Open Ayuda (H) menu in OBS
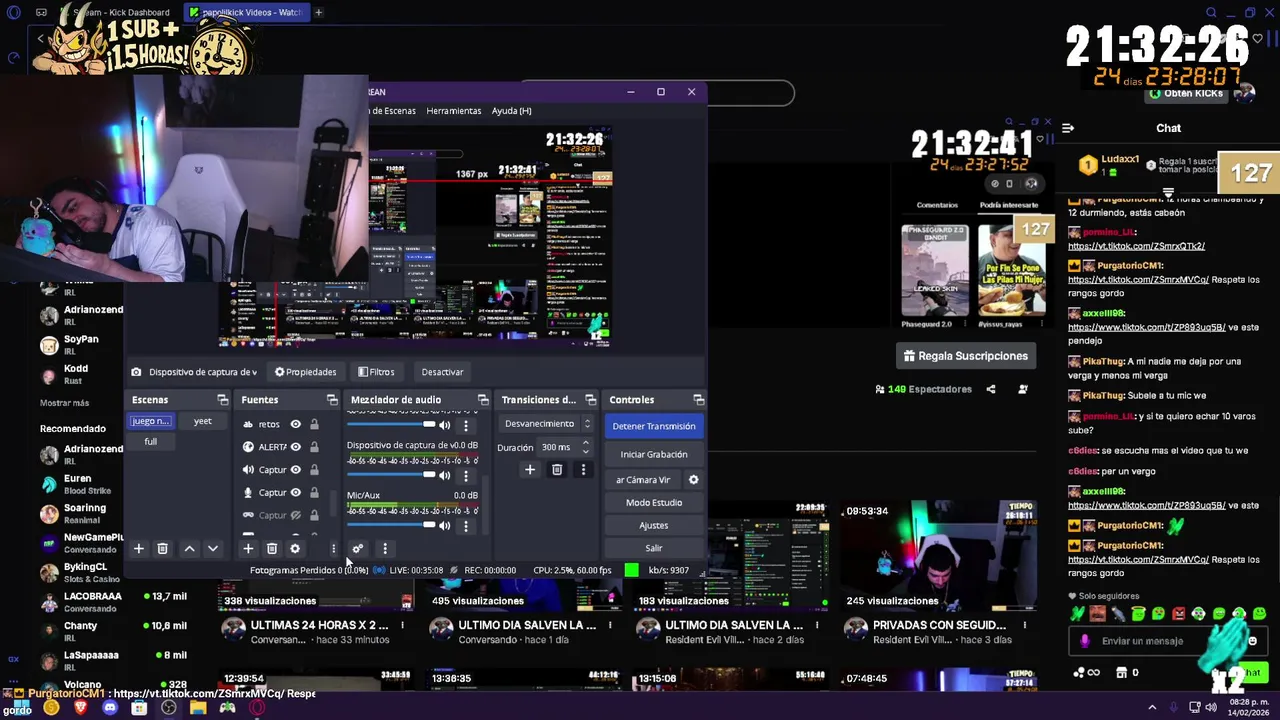The height and width of the screenshot is (720, 1280). pyautogui.click(x=511, y=111)
